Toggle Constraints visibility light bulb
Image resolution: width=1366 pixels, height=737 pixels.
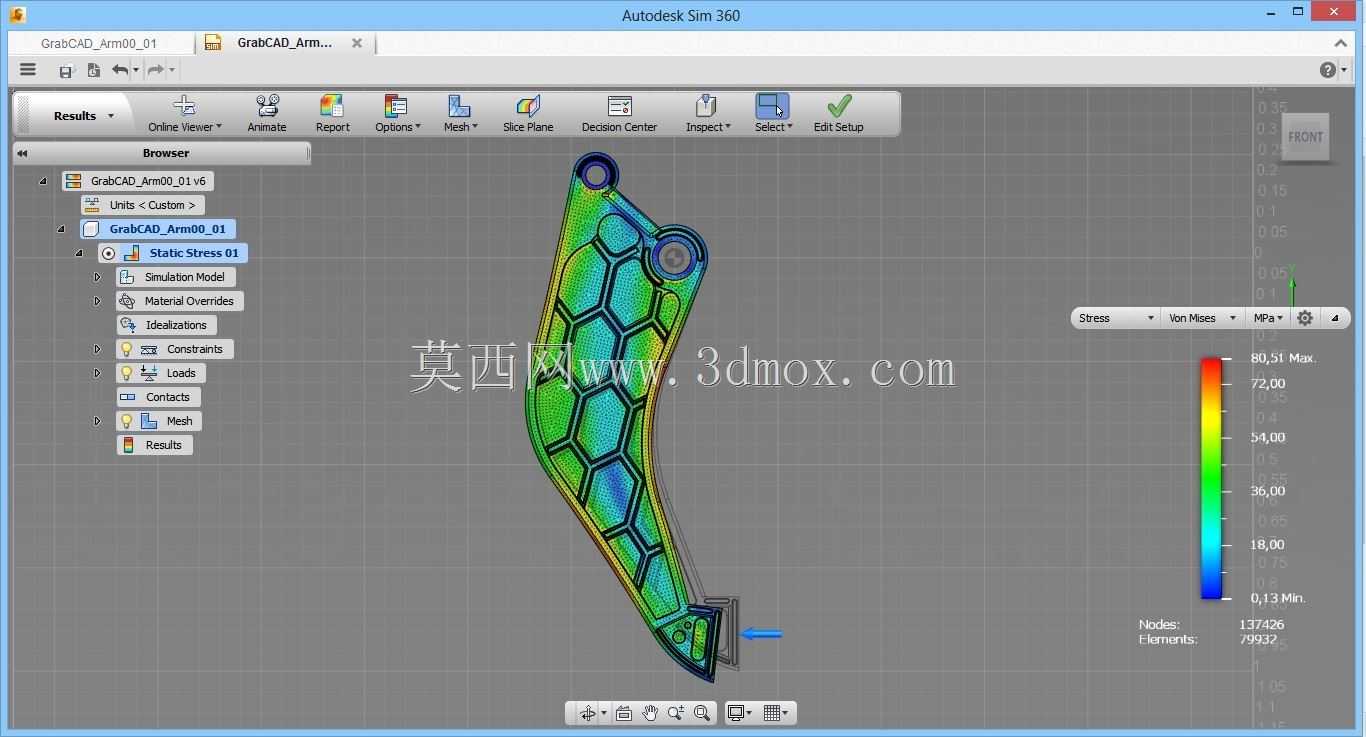click(x=126, y=349)
